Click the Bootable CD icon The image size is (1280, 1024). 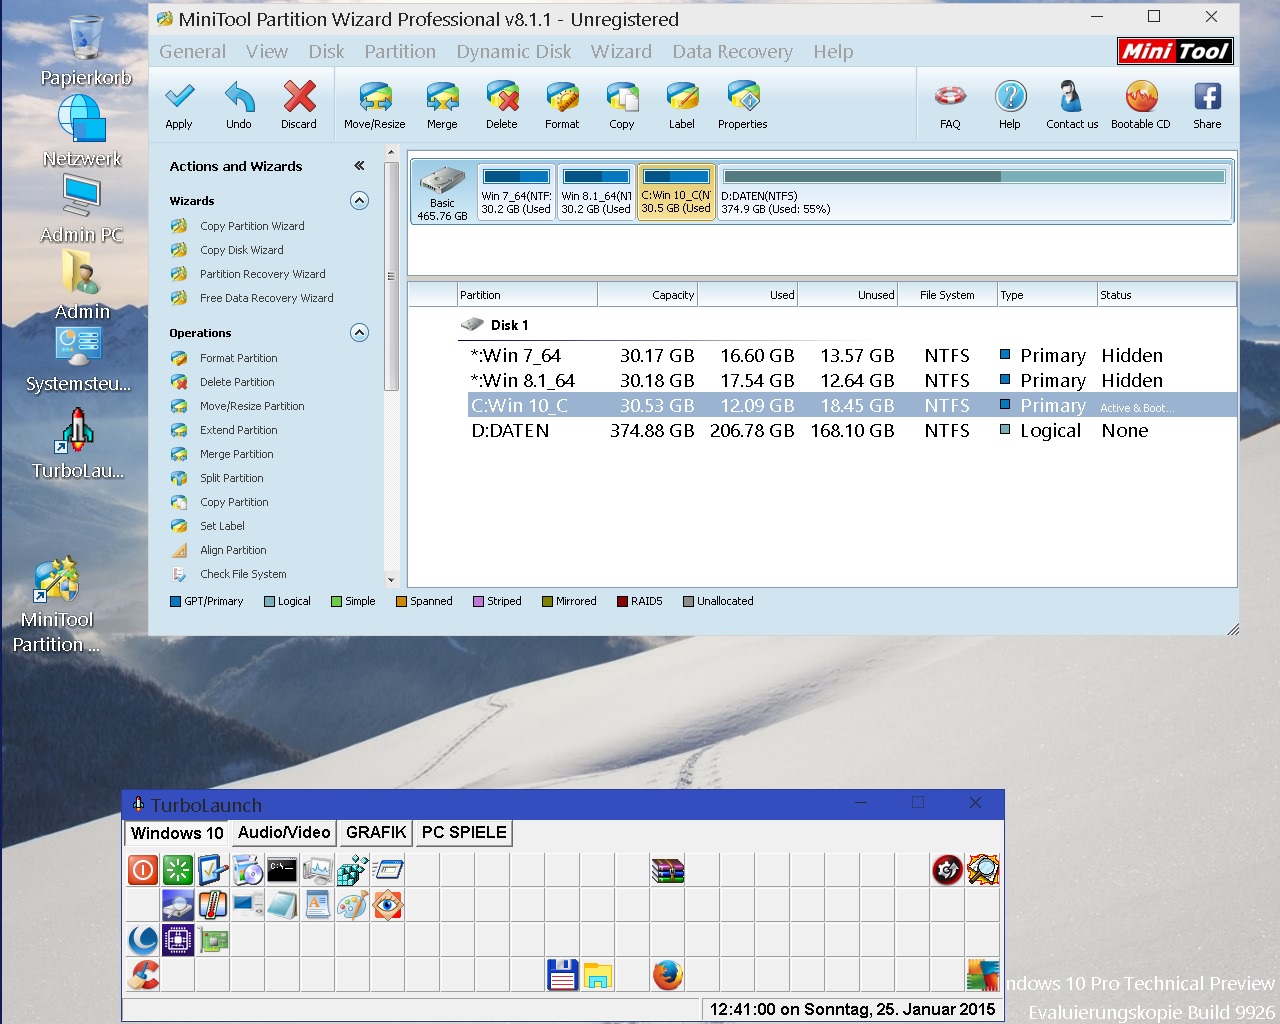pos(1141,97)
